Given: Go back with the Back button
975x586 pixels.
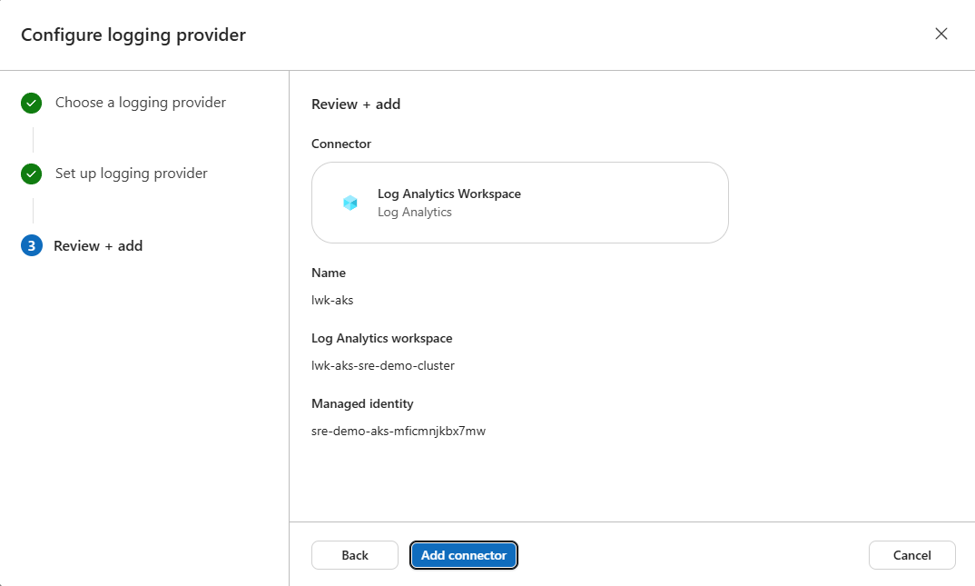Looking at the screenshot, I should pyautogui.click(x=354, y=555).
